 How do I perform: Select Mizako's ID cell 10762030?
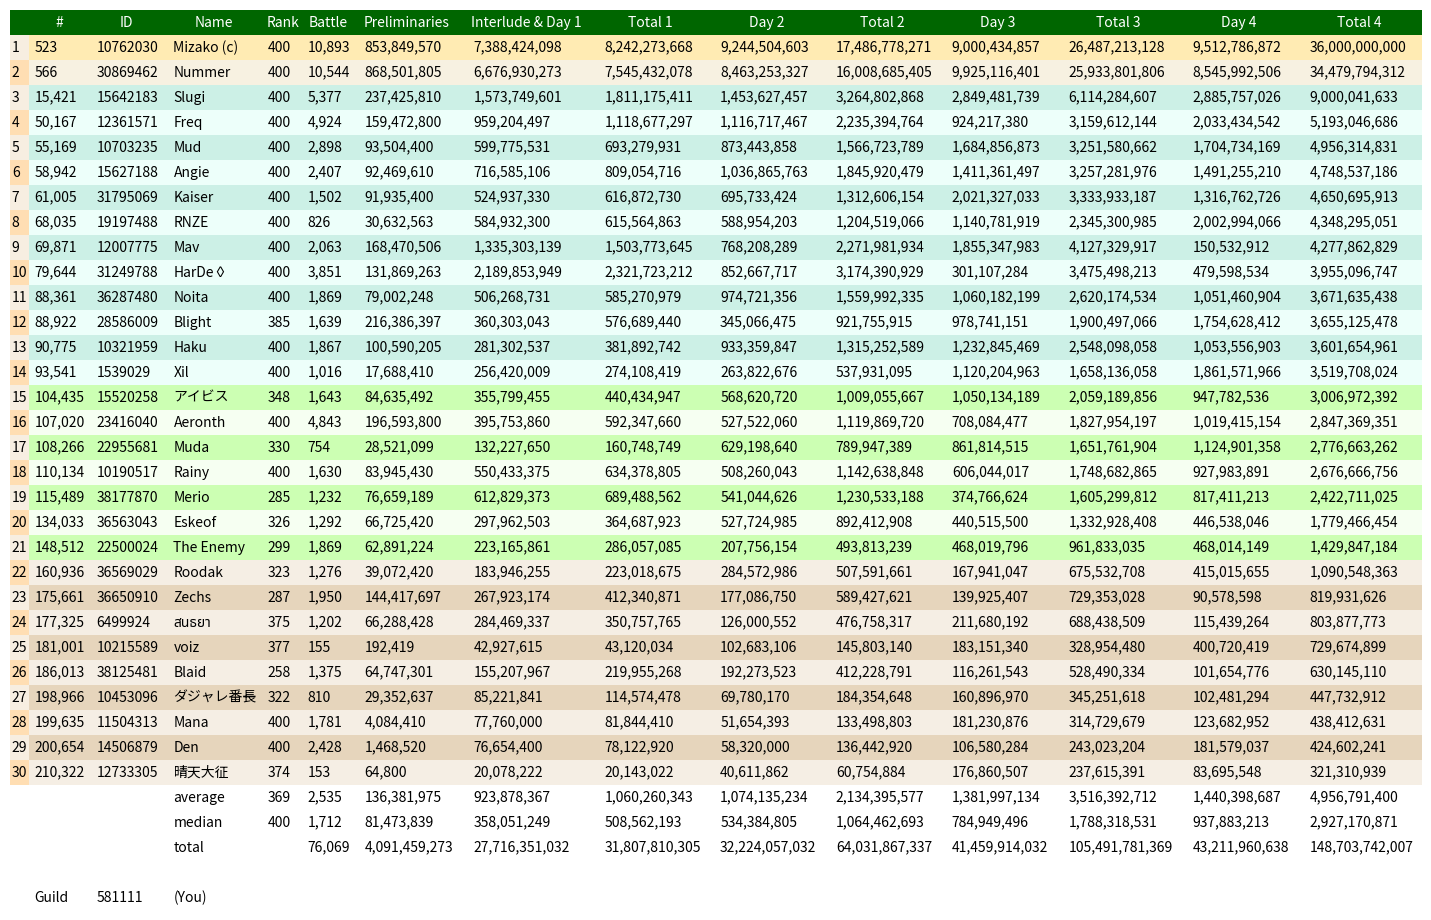[x=127, y=47]
